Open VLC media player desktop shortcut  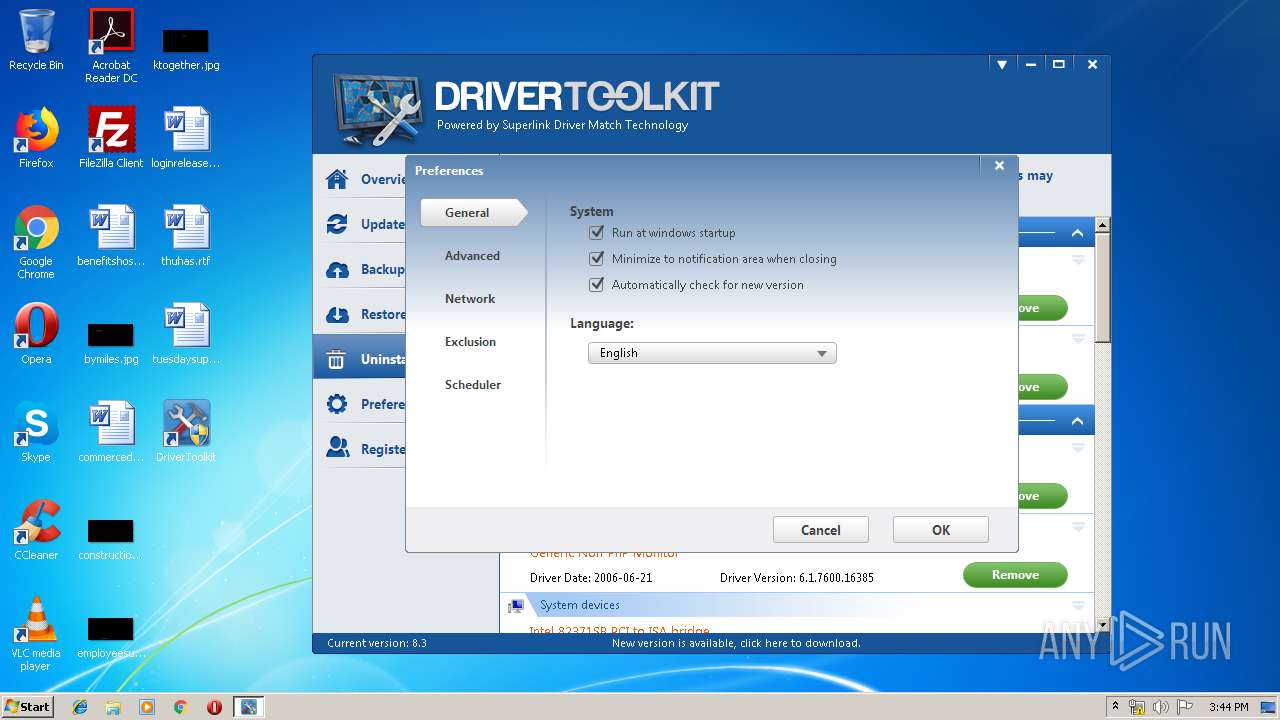tap(36, 634)
